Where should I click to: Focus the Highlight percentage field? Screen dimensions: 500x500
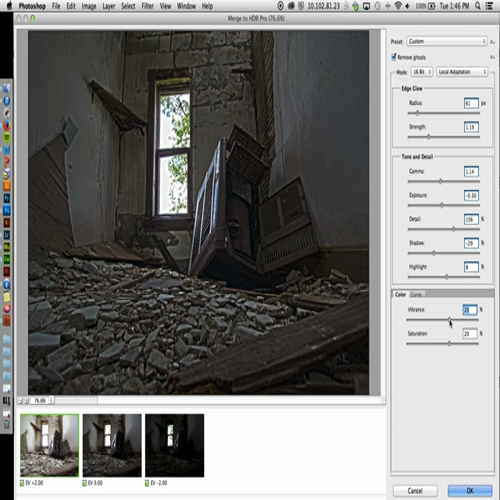click(x=471, y=267)
